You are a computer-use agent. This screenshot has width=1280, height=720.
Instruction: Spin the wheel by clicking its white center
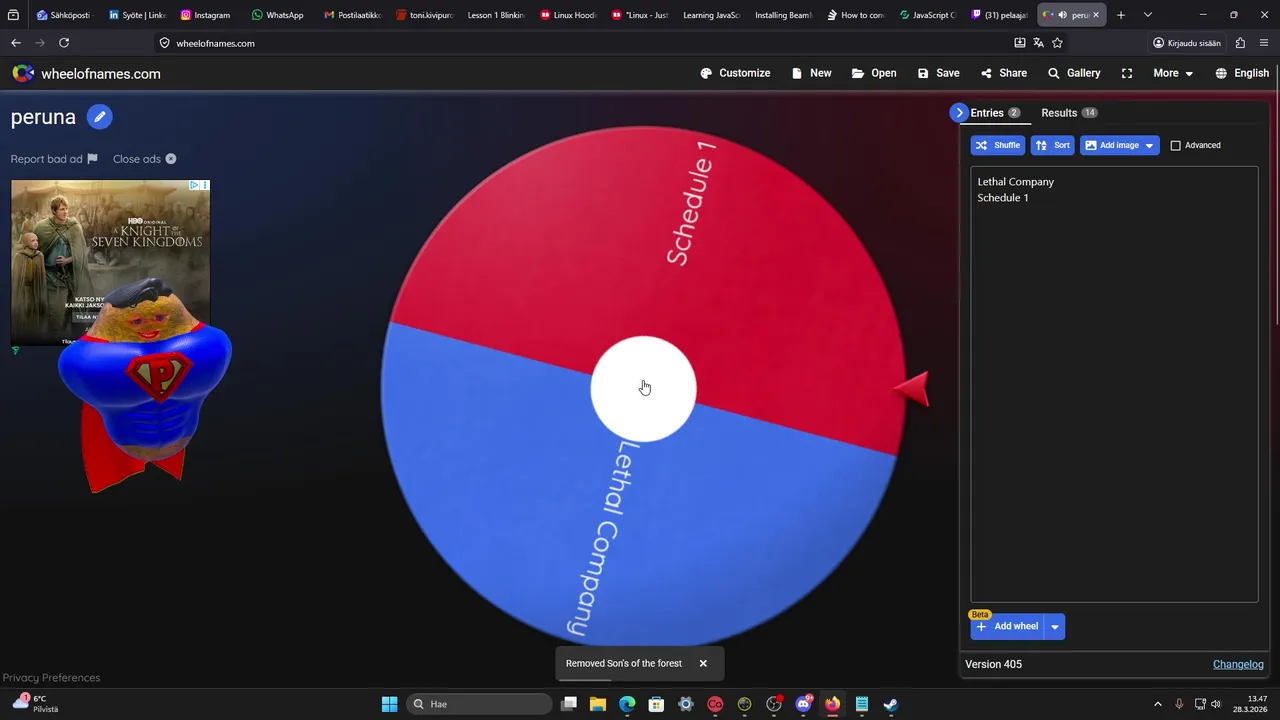[x=643, y=388]
